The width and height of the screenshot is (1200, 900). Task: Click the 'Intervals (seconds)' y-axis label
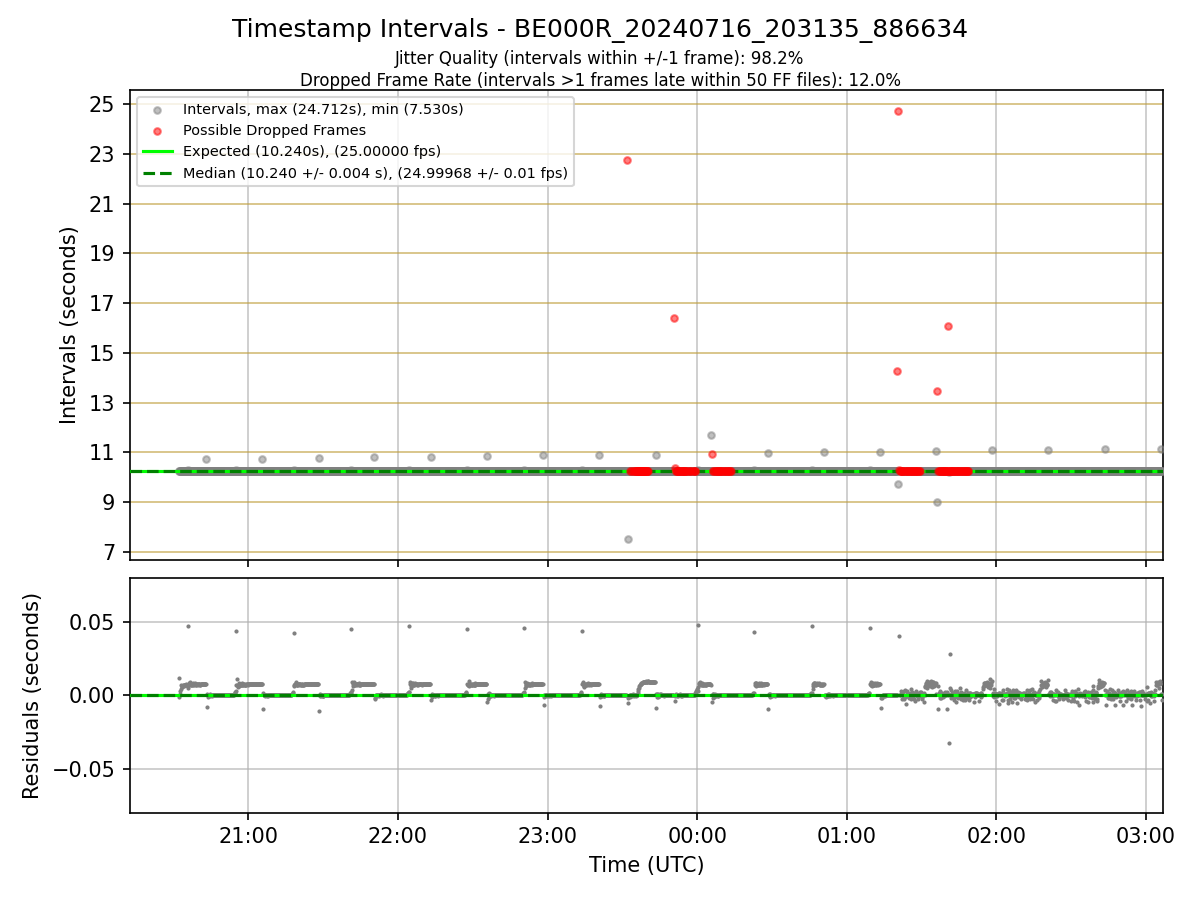point(68,325)
